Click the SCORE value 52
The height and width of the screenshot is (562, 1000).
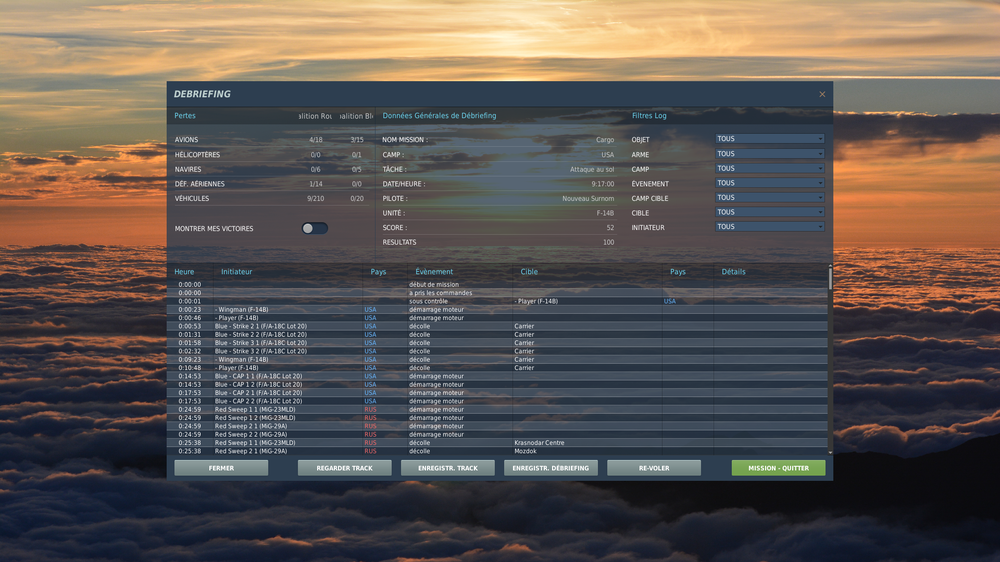pyautogui.click(x=610, y=228)
